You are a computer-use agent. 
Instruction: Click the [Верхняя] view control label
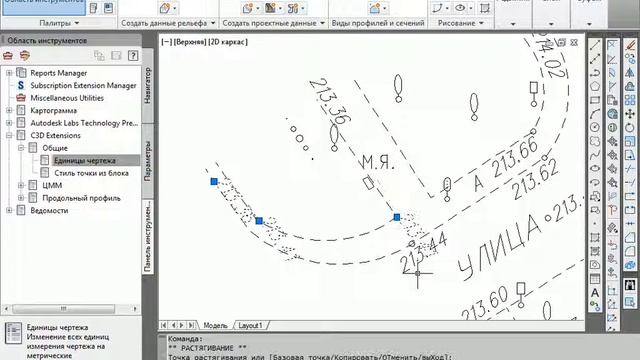tap(190, 42)
